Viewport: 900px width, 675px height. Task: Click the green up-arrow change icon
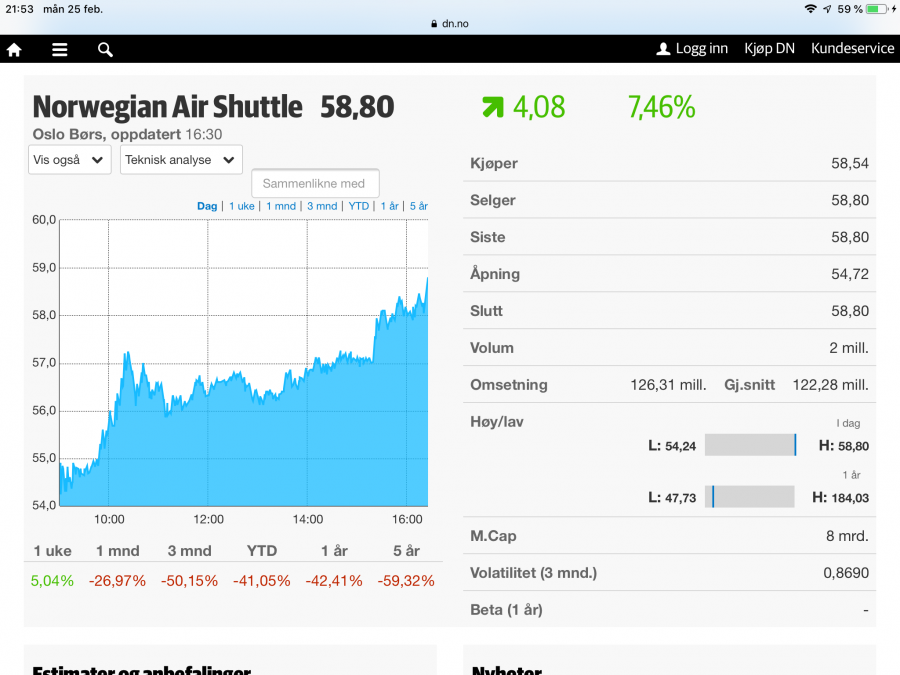click(492, 107)
